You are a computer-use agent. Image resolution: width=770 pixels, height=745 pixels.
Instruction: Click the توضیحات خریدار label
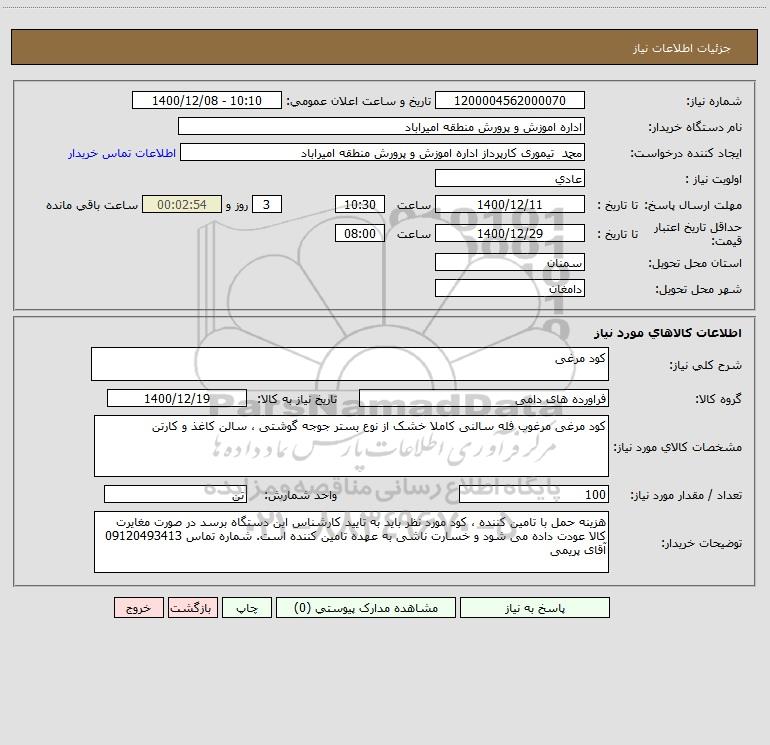click(x=701, y=543)
